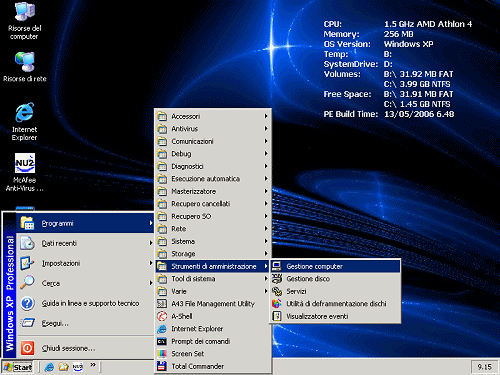500x375 pixels.
Task: Click the Debug folder icon
Action: point(162,154)
